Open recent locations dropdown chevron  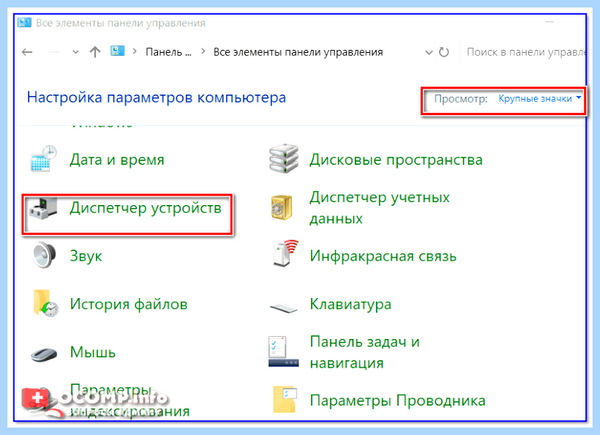[x=75, y=52]
